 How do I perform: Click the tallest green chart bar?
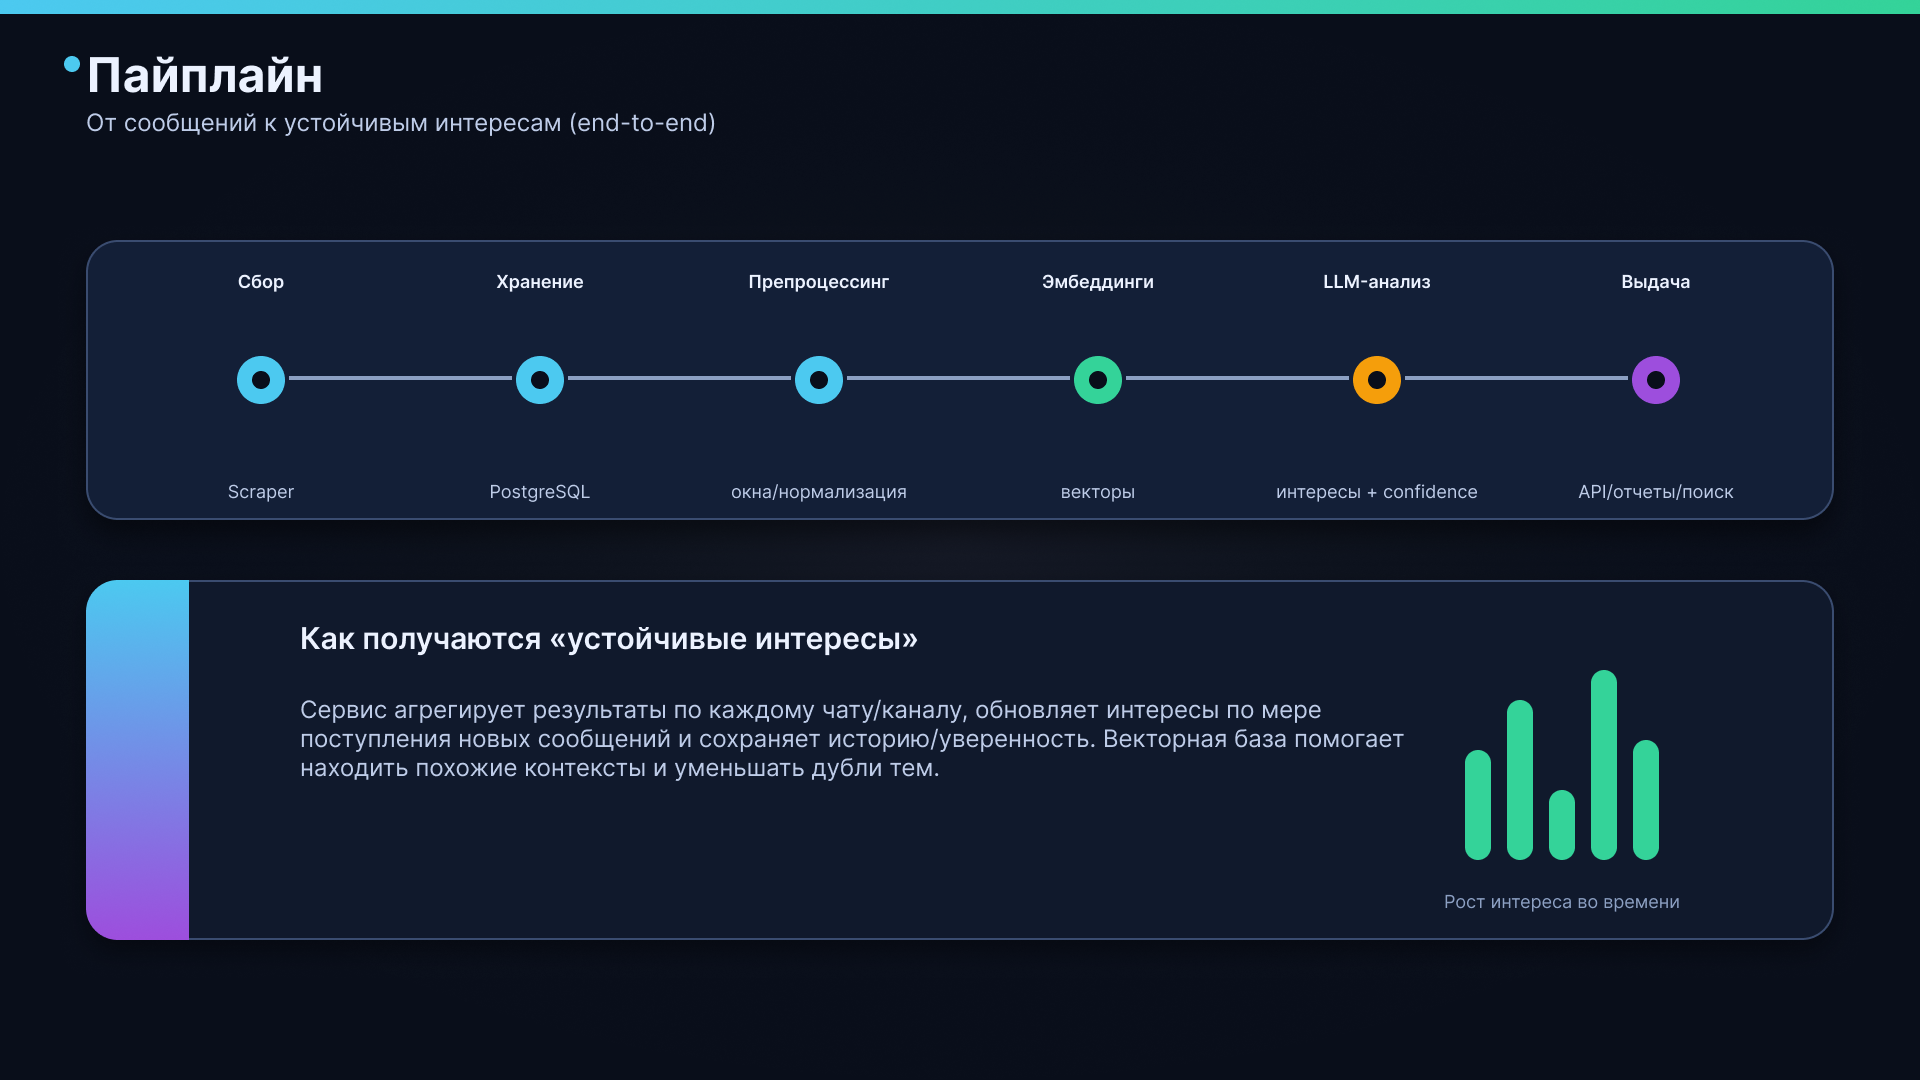pyautogui.click(x=1604, y=765)
